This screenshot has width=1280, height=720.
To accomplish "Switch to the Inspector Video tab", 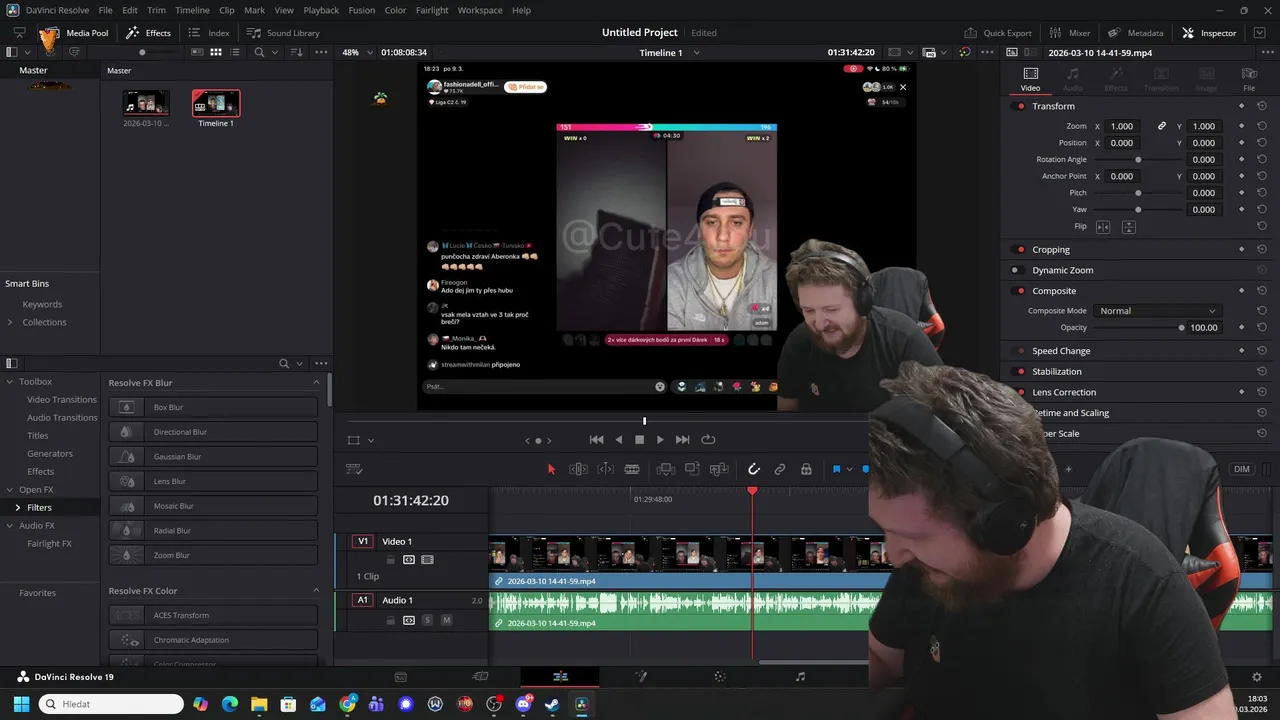I will [1030, 79].
